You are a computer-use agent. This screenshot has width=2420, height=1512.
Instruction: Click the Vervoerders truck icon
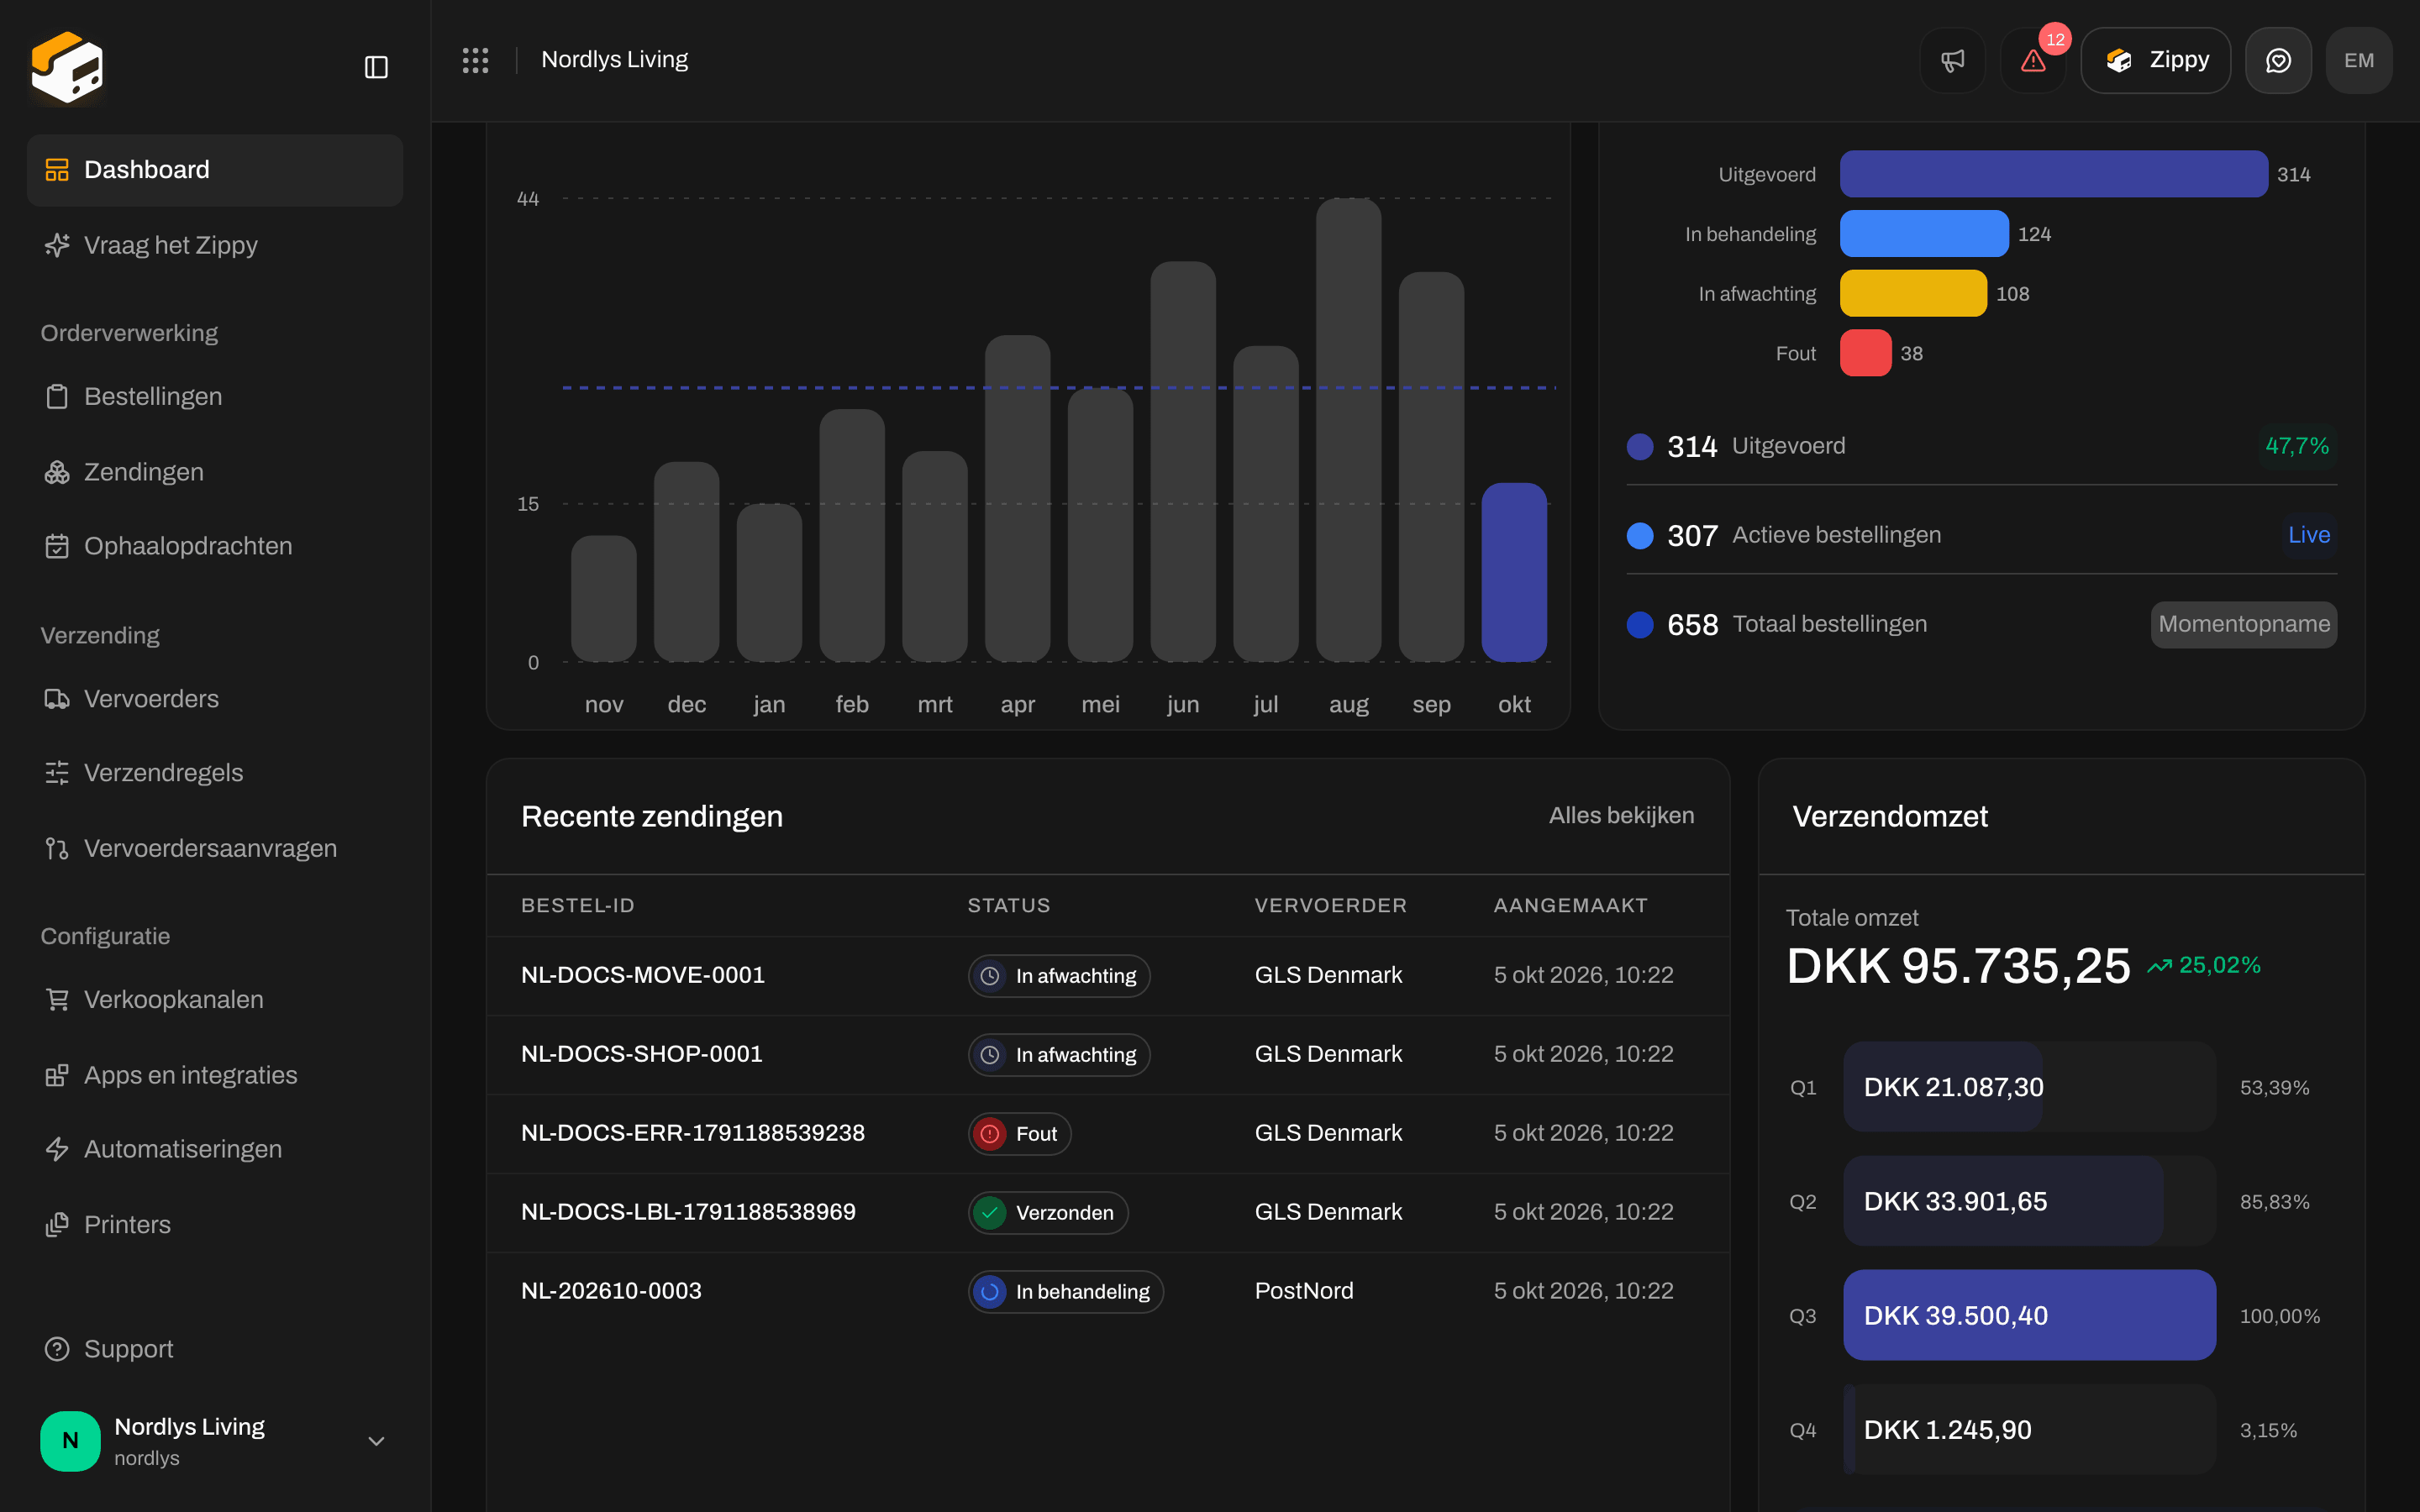click(57, 699)
